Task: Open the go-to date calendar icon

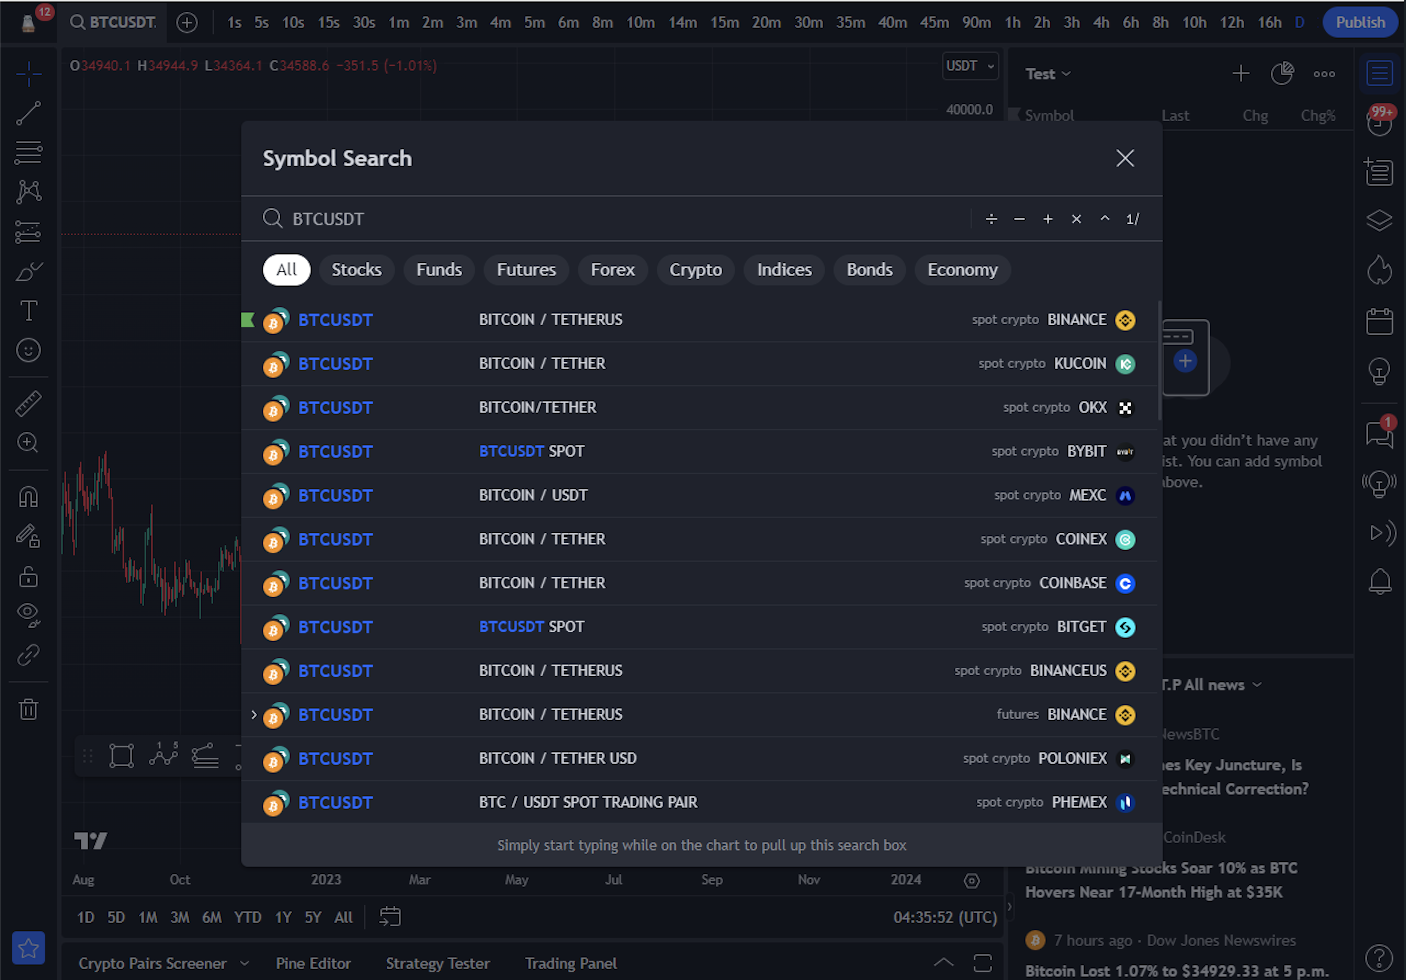Action: 390,917
